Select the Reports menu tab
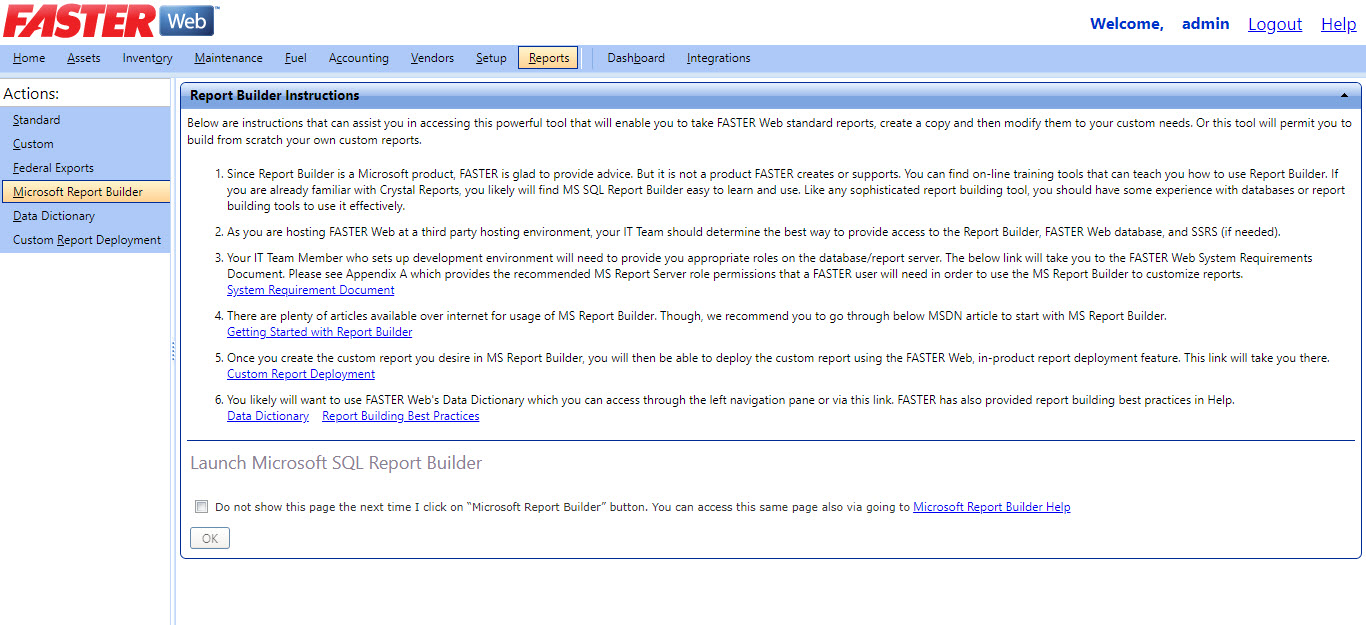Image resolution: width=1366 pixels, height=625 pixels. point(549,58)
